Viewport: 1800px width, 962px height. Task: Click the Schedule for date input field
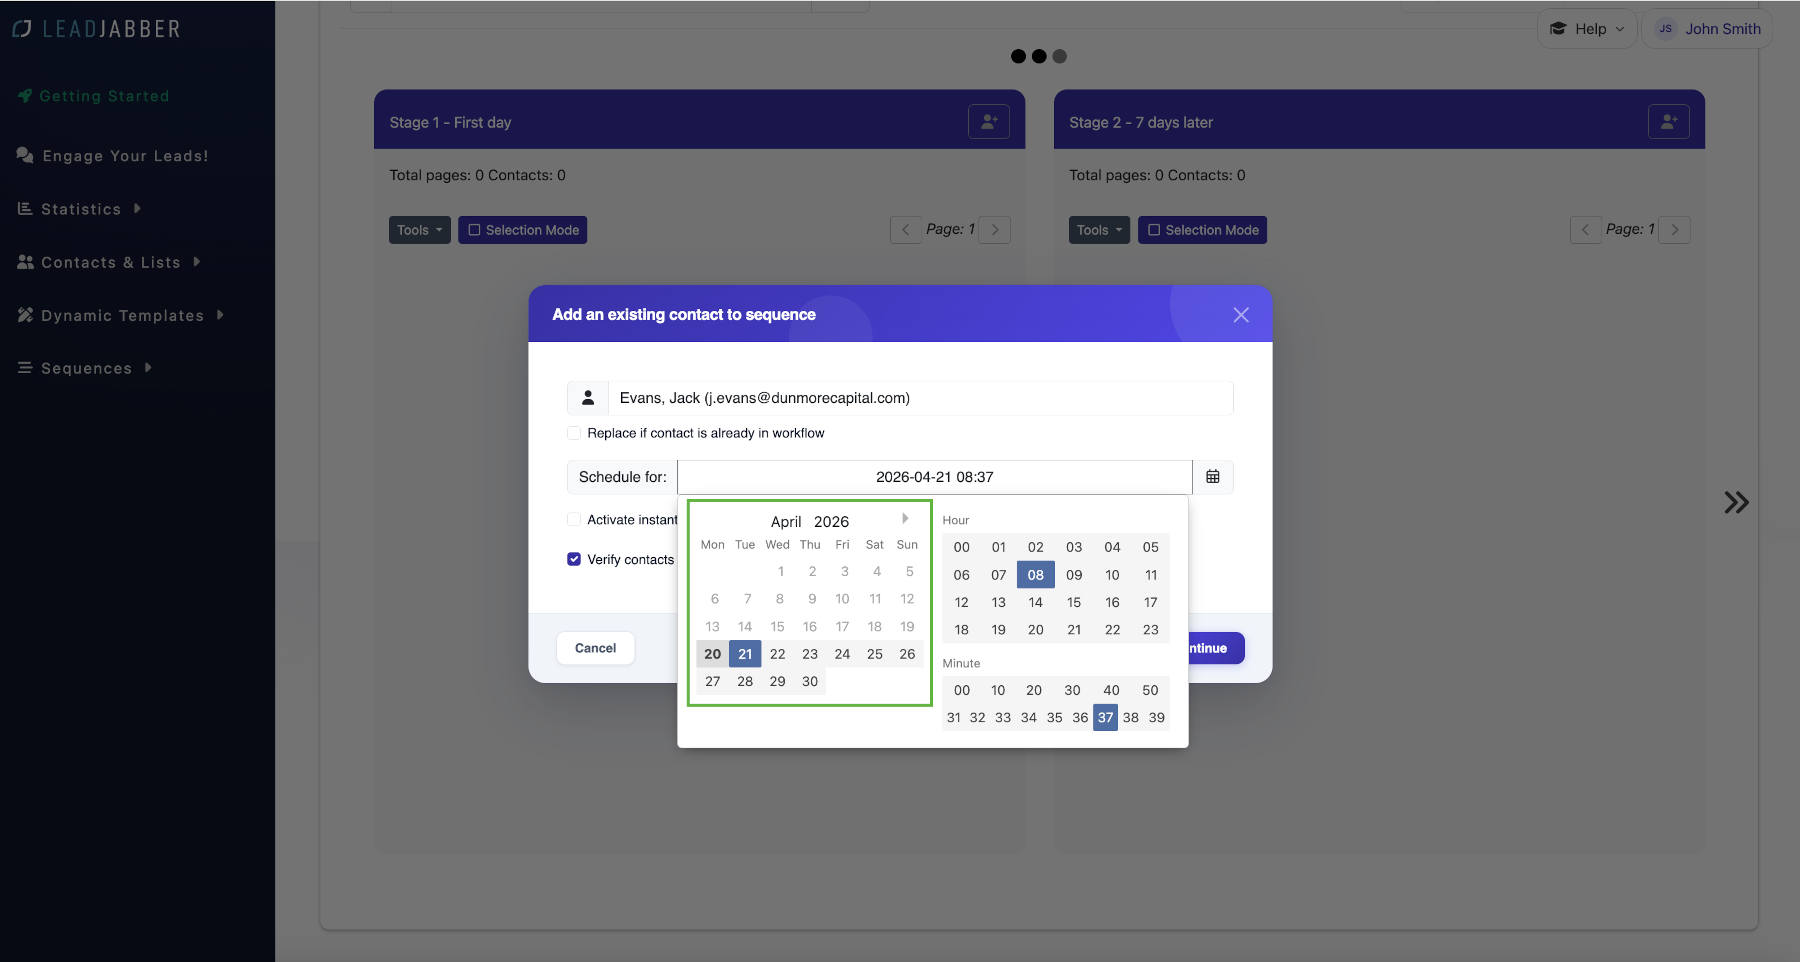click(x=935, y=477)
